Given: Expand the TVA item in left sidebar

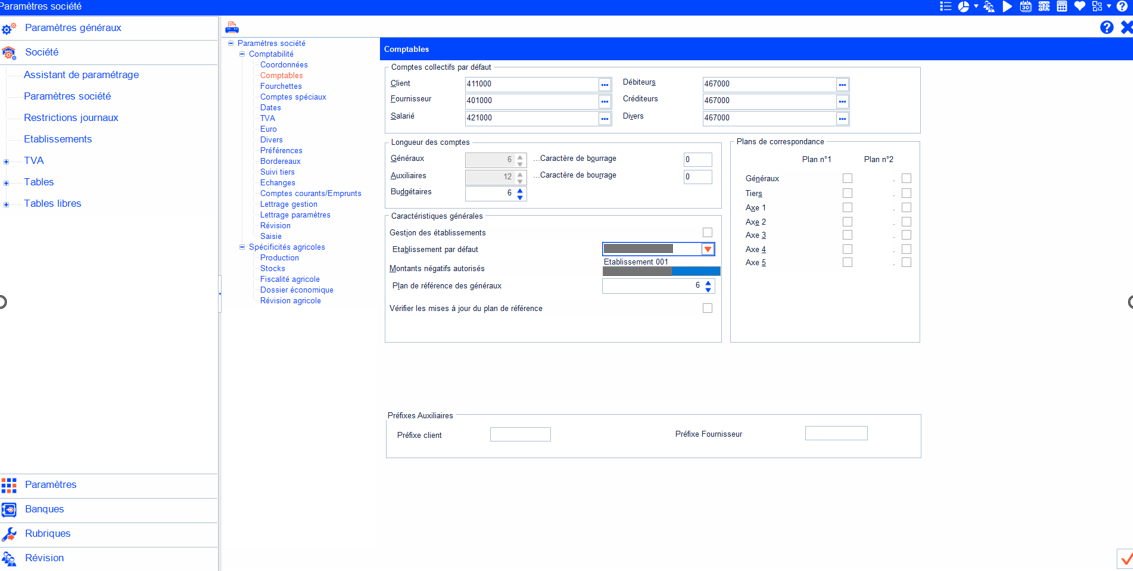Looking at the screenshot, I should tap(7, 161).
